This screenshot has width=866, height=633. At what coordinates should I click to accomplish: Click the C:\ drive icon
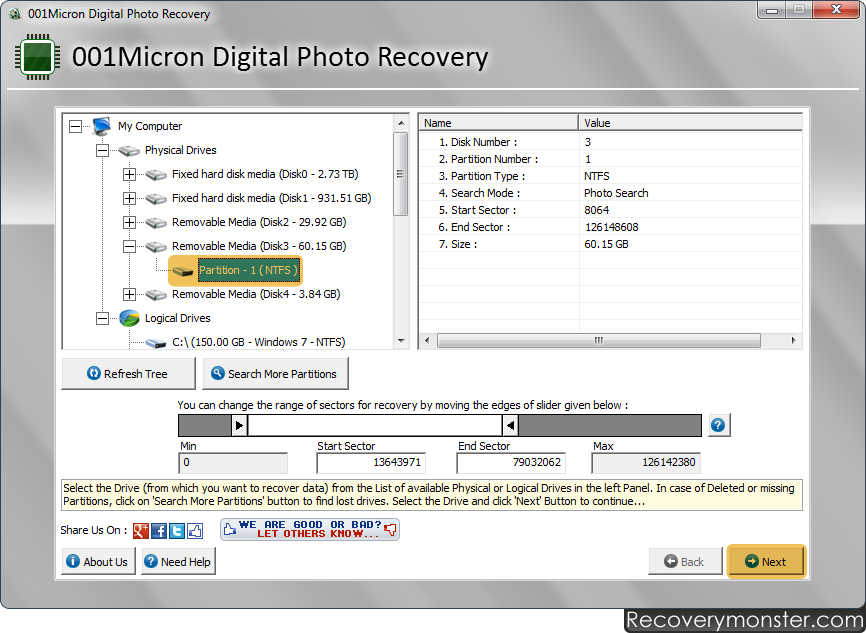point(156,343)
